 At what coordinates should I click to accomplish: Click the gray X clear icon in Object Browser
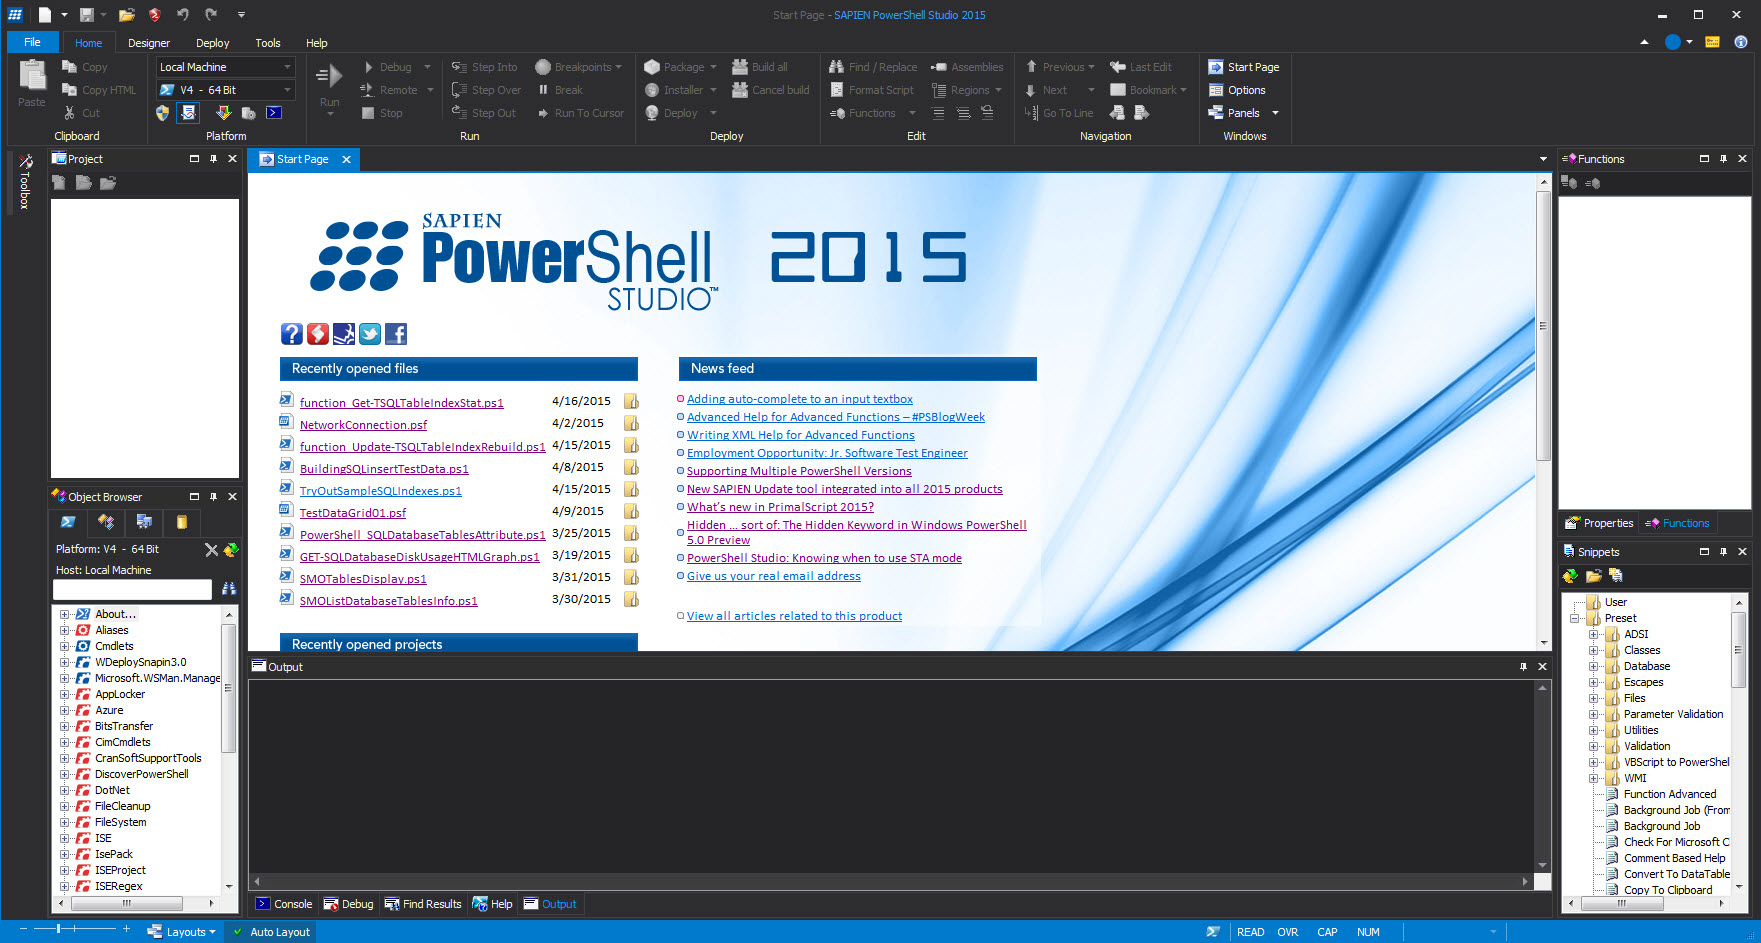click(211, 549)
